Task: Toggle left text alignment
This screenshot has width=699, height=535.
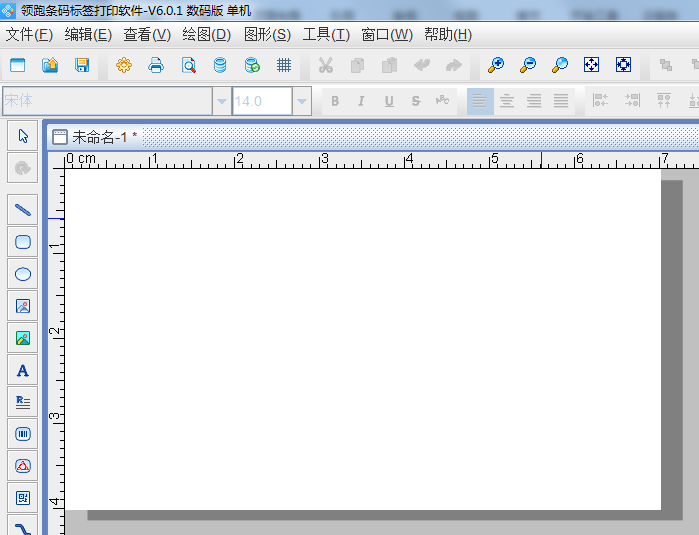Action: click(x=480, y=101)
